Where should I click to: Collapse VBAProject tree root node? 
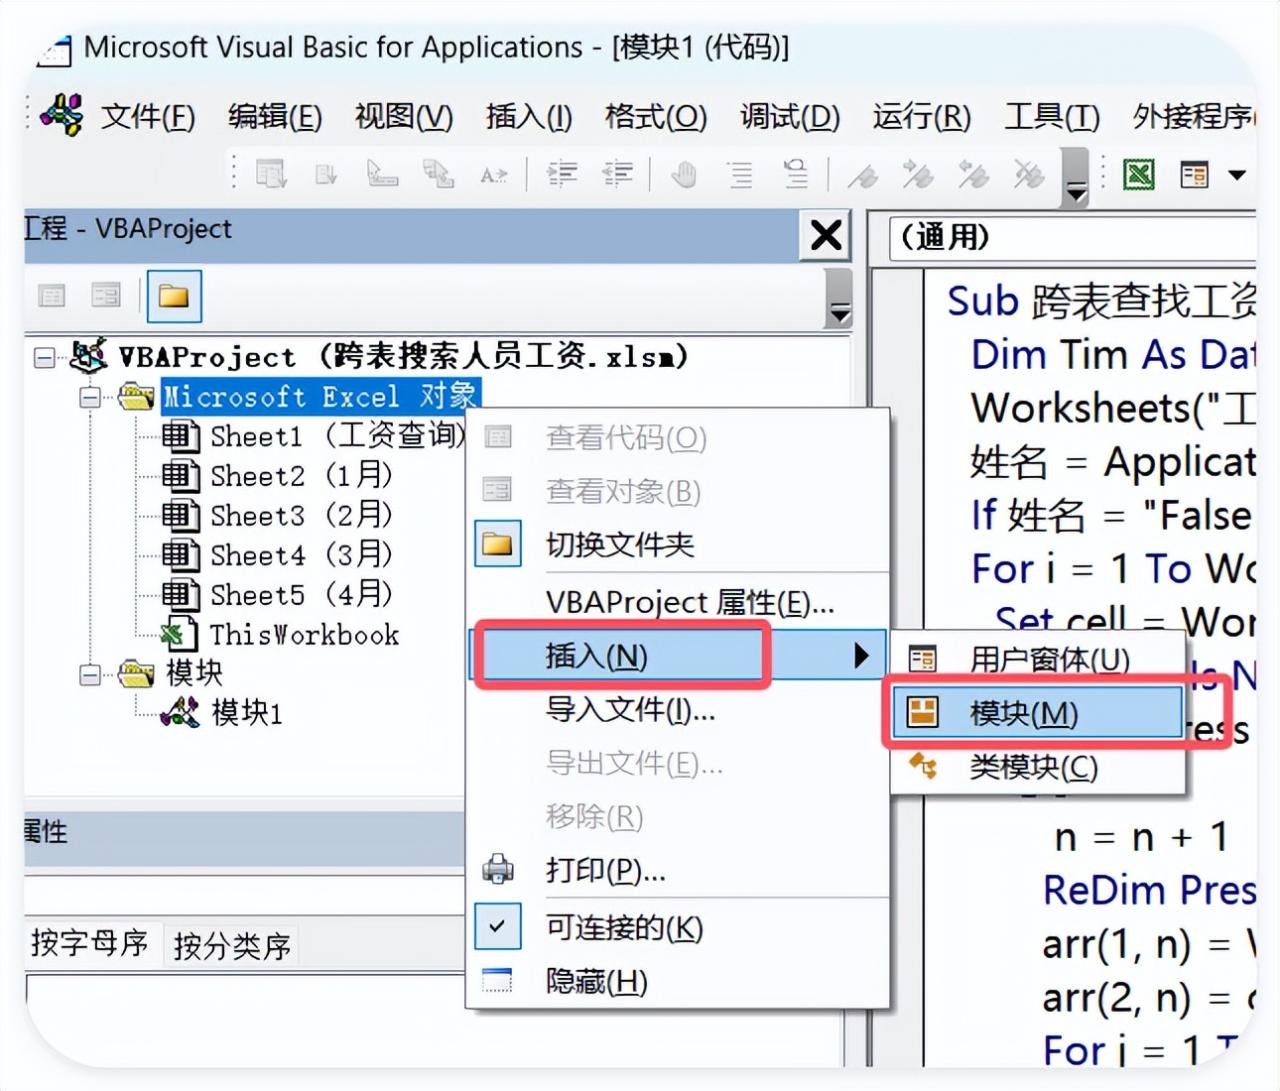(44, 357)
